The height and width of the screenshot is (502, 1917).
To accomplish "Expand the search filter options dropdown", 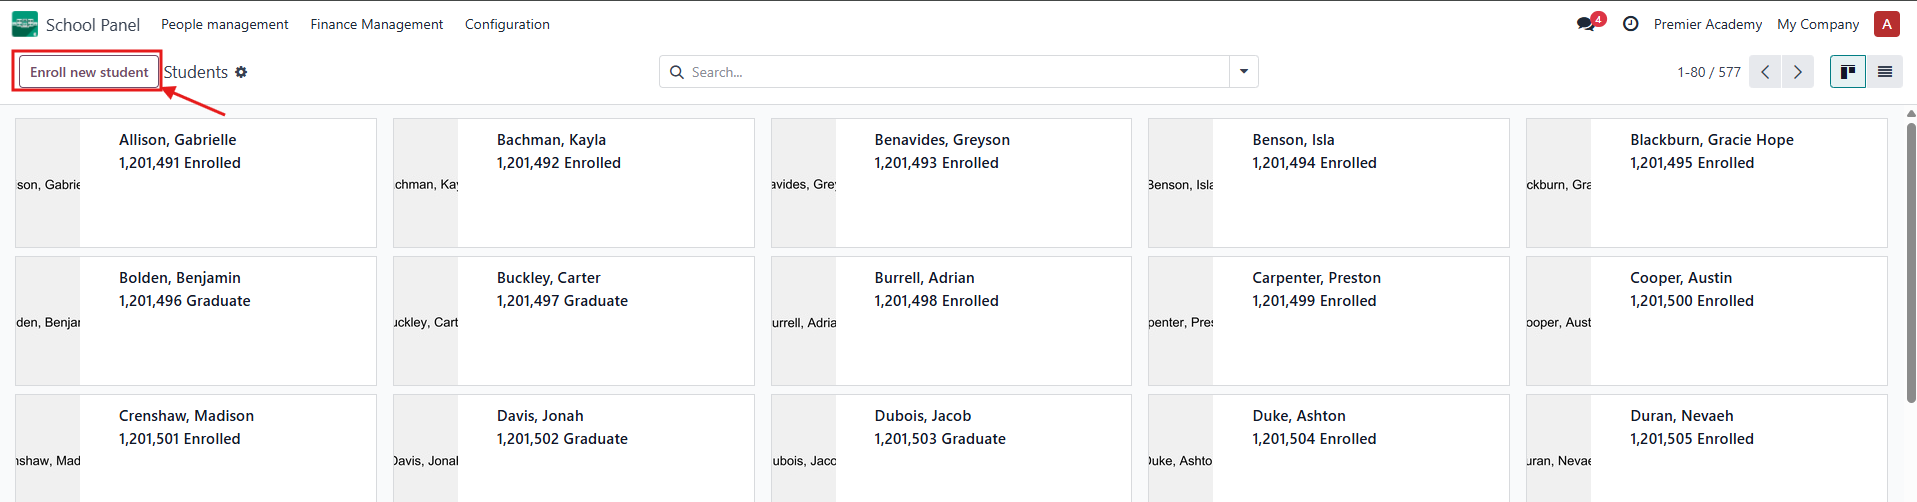I will click(x=1243, y=72).
